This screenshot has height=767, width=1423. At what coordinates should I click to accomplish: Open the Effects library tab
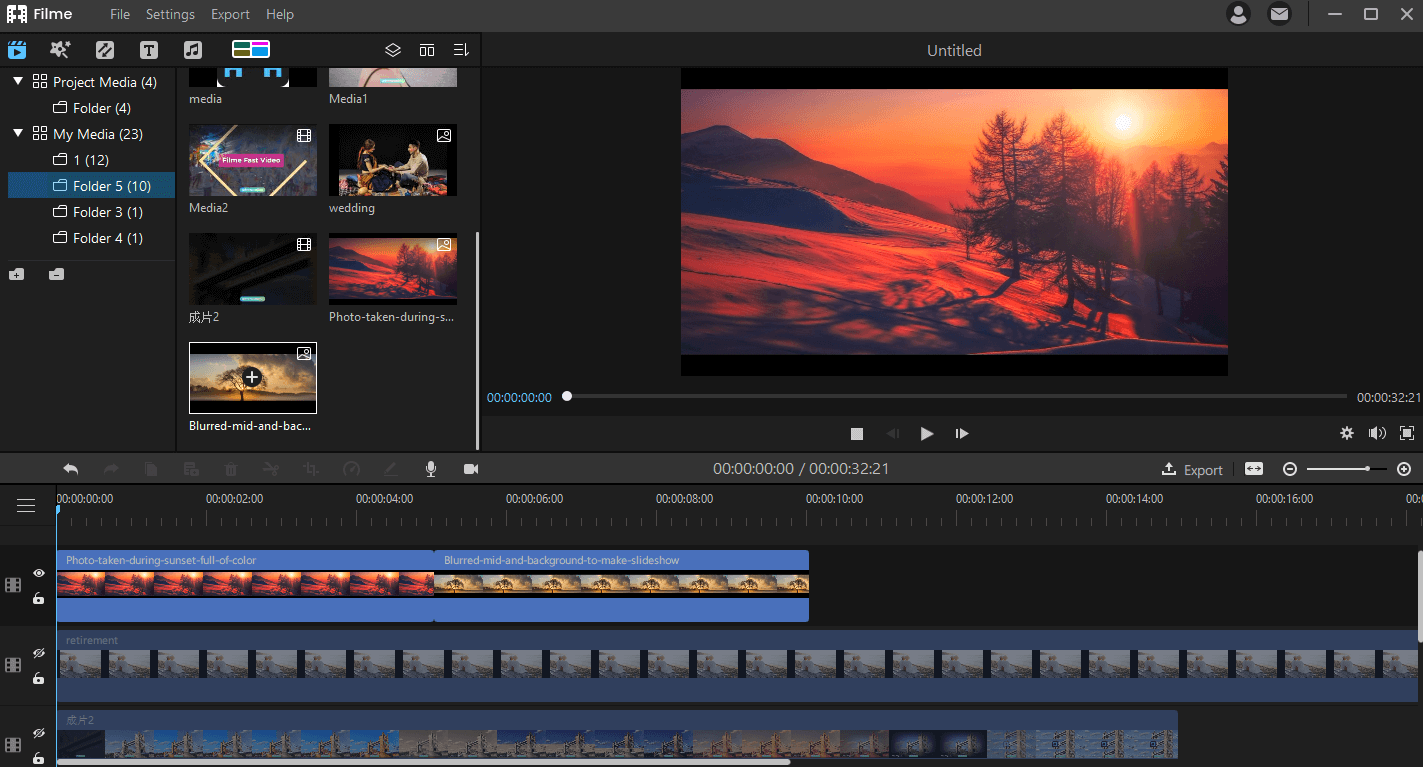click(60, 50)
